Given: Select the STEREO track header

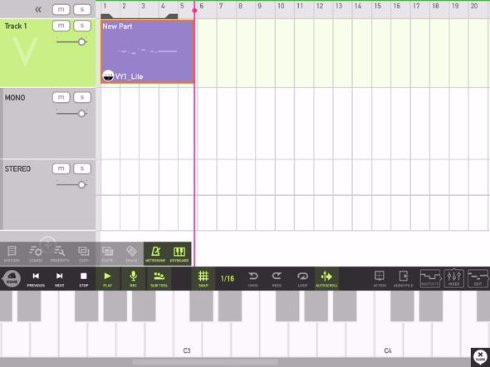Looking at the screenshot, I should pos(48,195).
